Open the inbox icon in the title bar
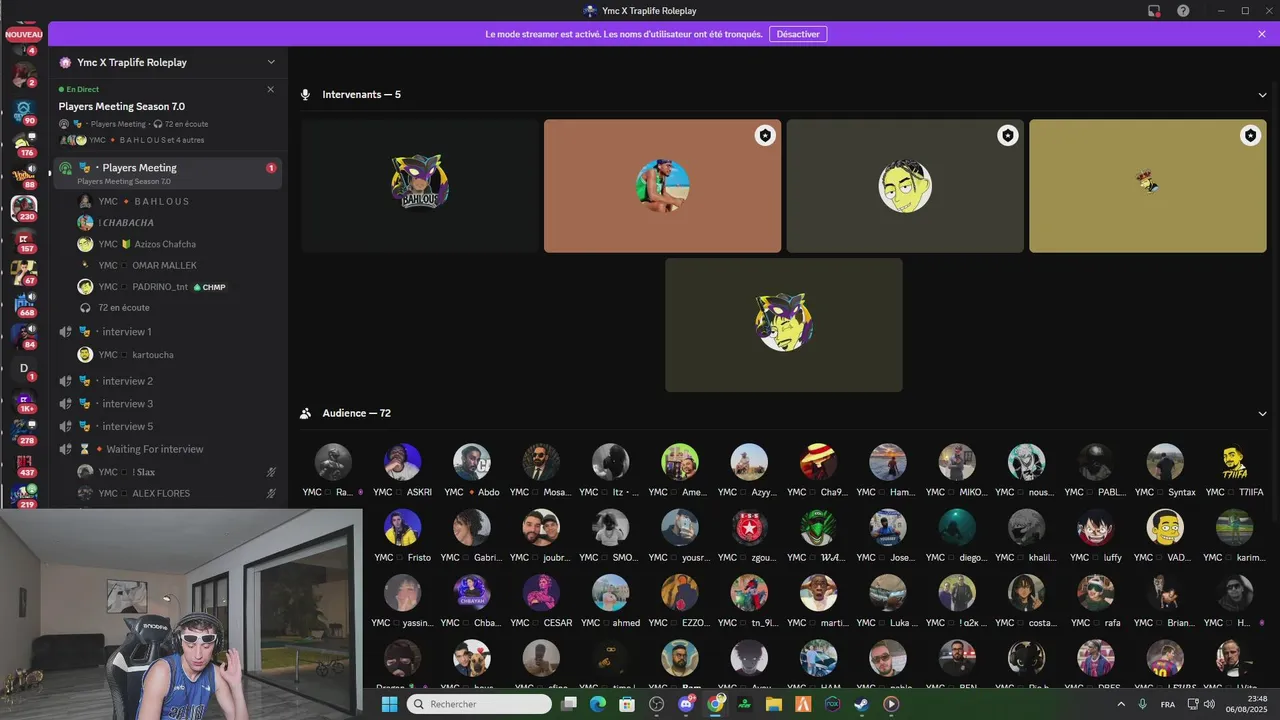1280x720 pixels. (1154, 11)
